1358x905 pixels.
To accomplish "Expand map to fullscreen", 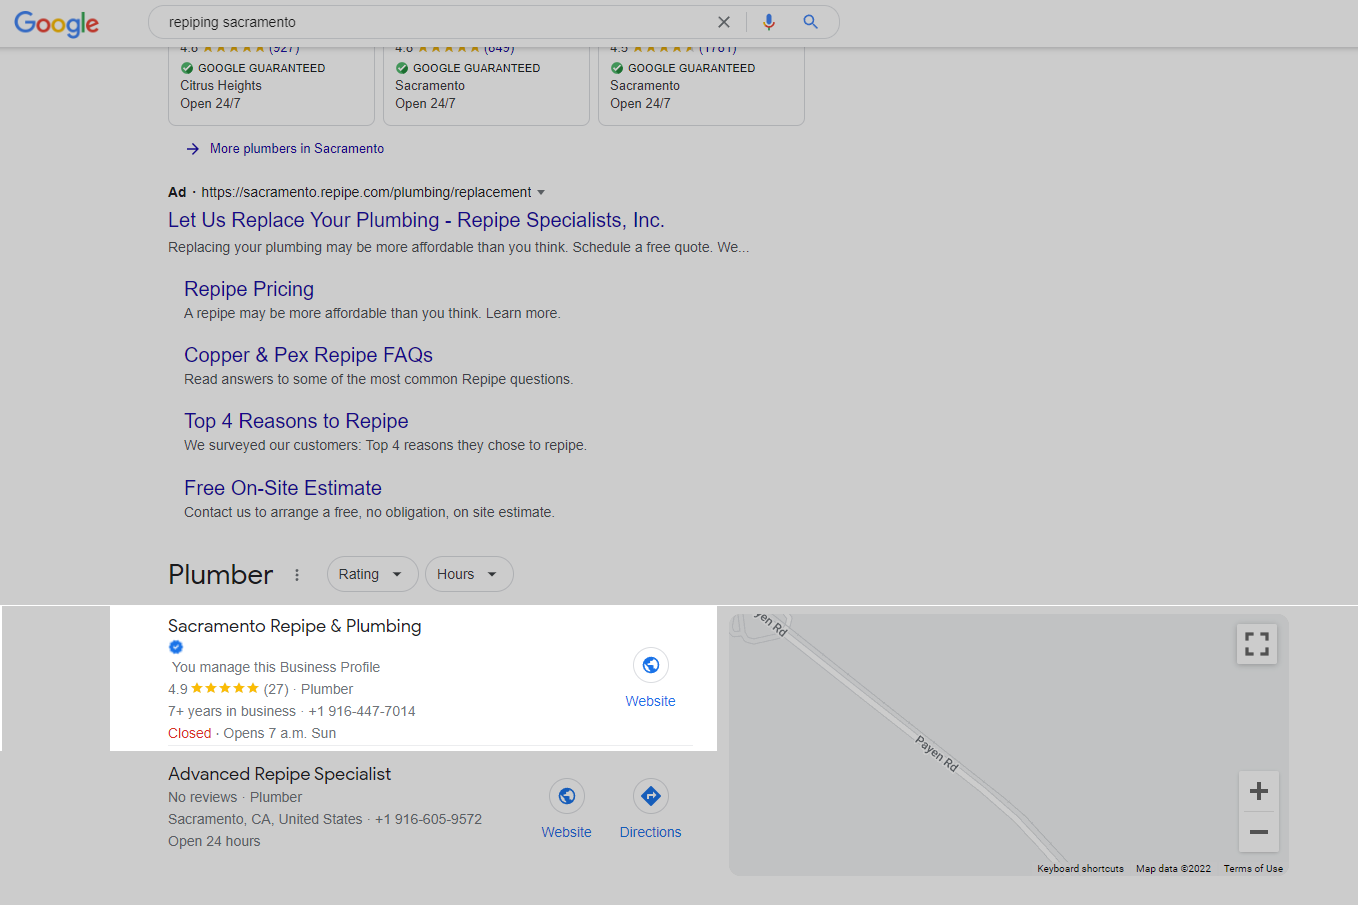I will [x=1257, y=644].
